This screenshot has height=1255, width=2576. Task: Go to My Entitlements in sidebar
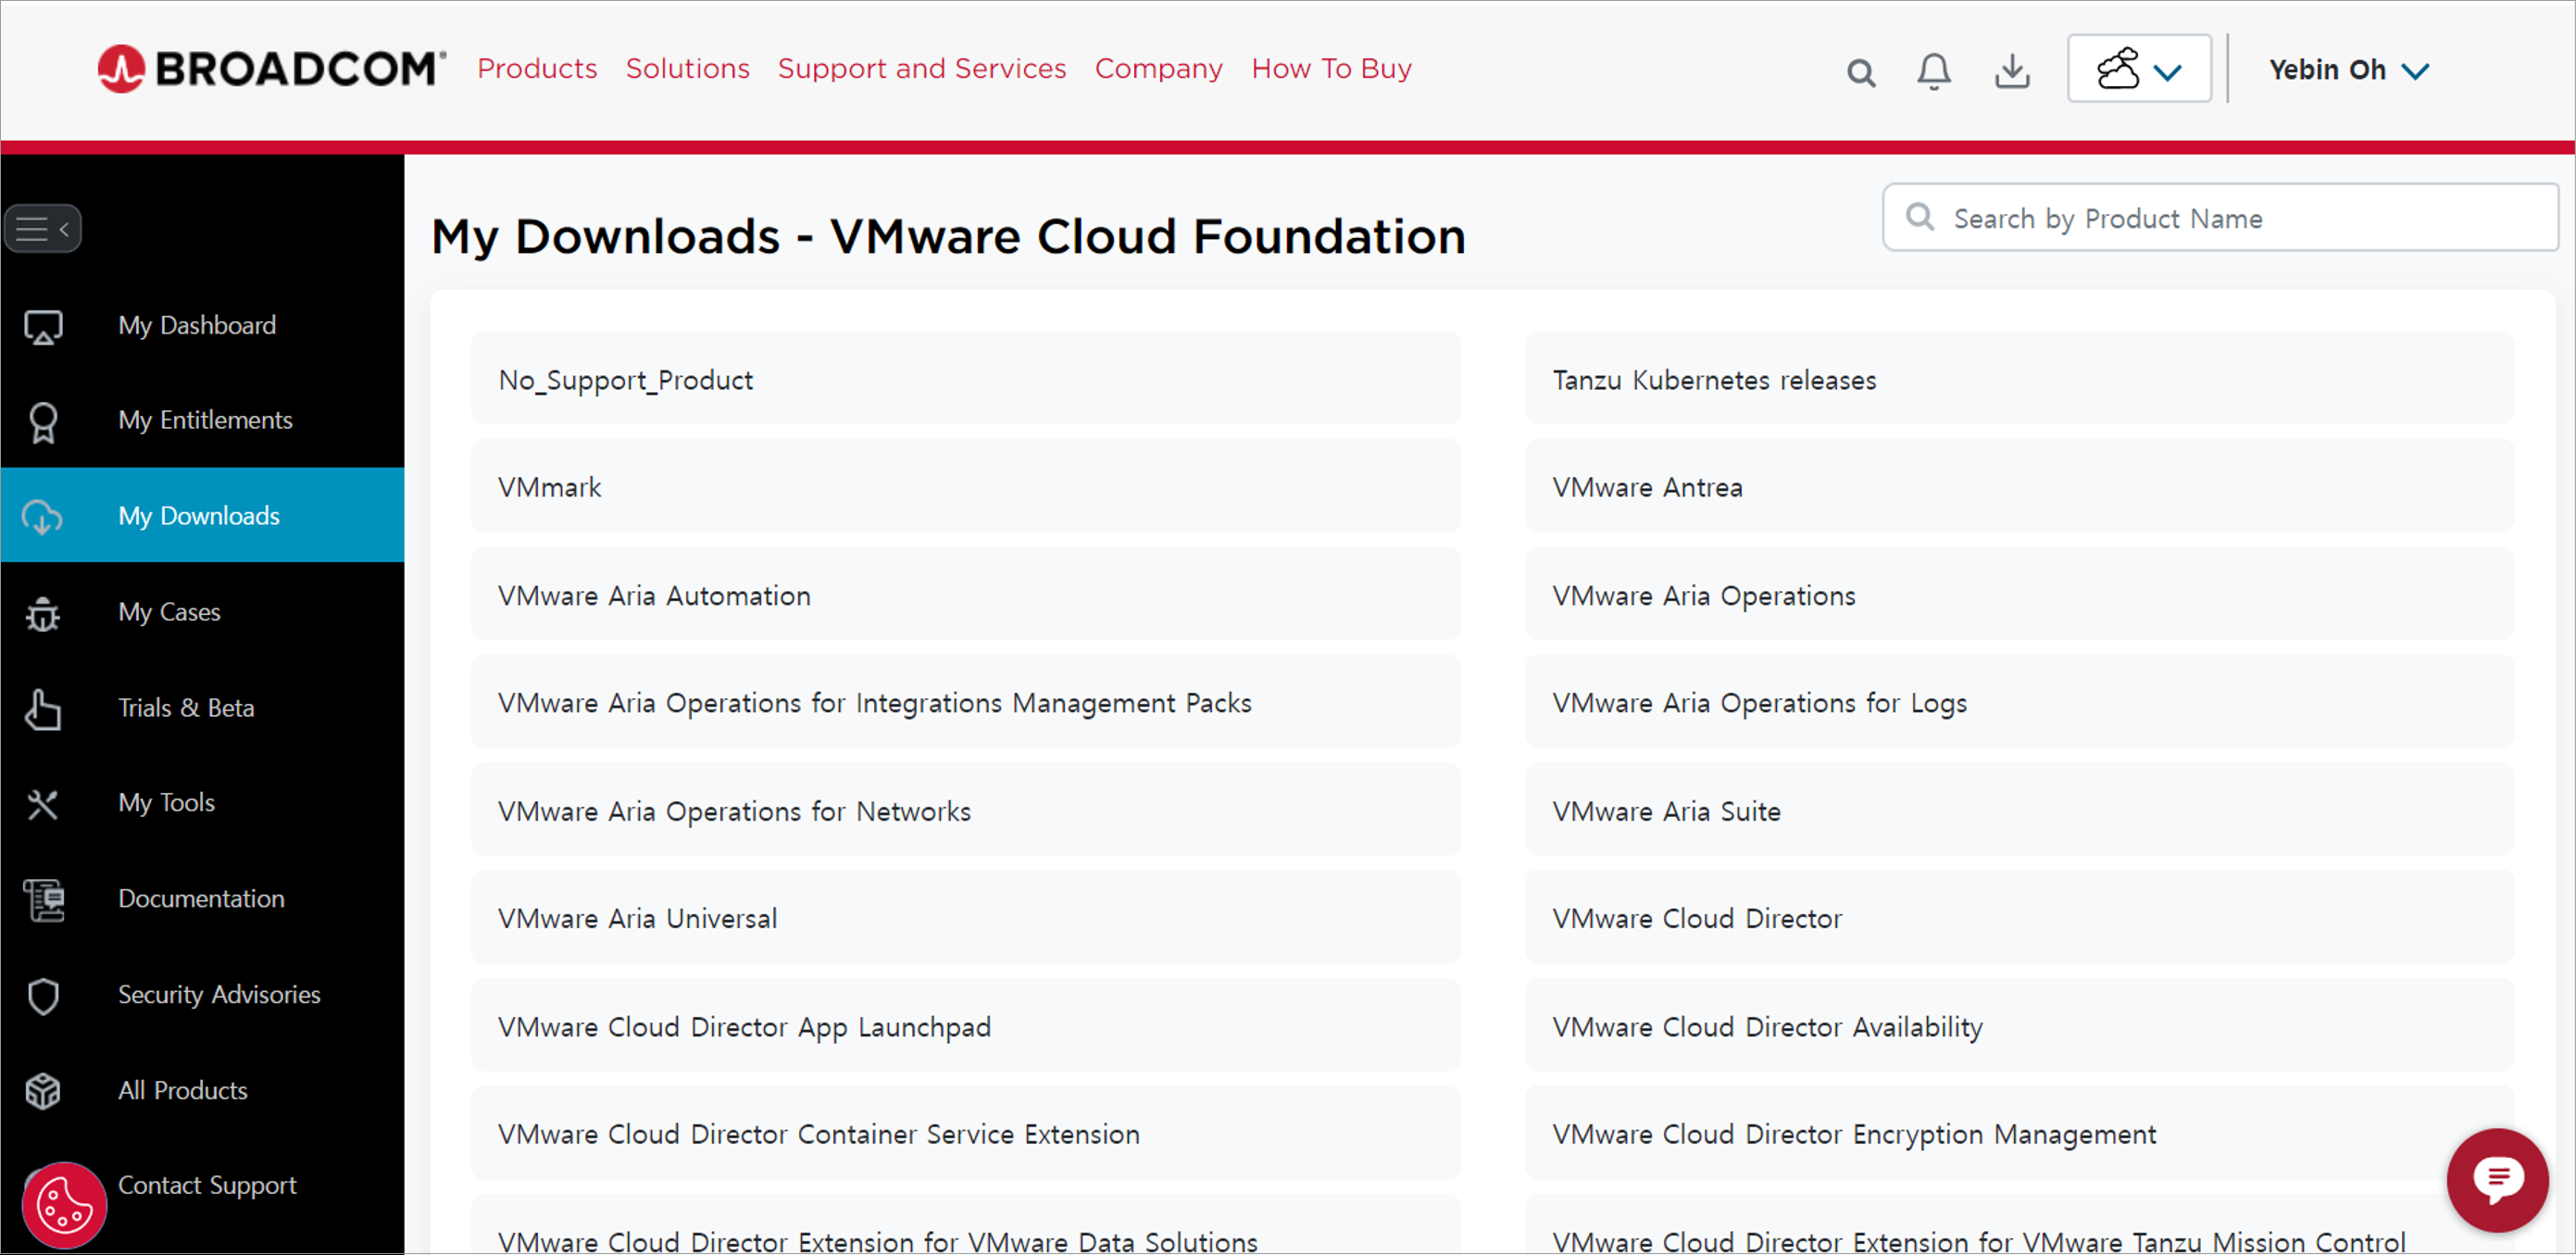pos(205,420)
